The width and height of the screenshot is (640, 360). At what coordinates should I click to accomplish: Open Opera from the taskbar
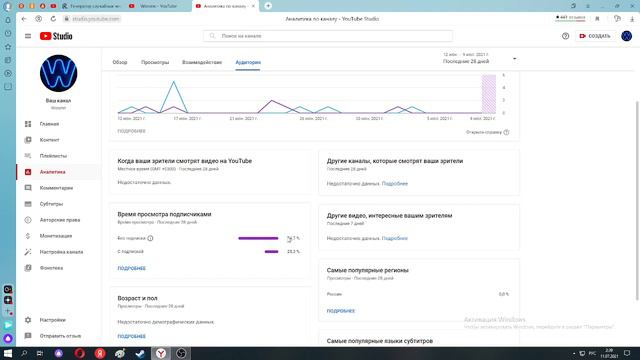point(80,353)
